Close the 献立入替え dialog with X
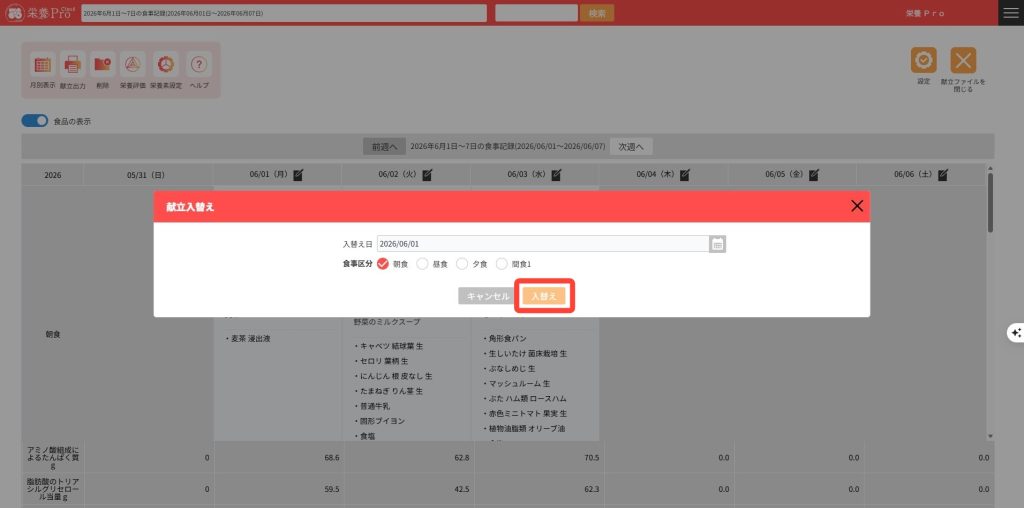Viewport: 1024px width, 508px height. (857, 206)
